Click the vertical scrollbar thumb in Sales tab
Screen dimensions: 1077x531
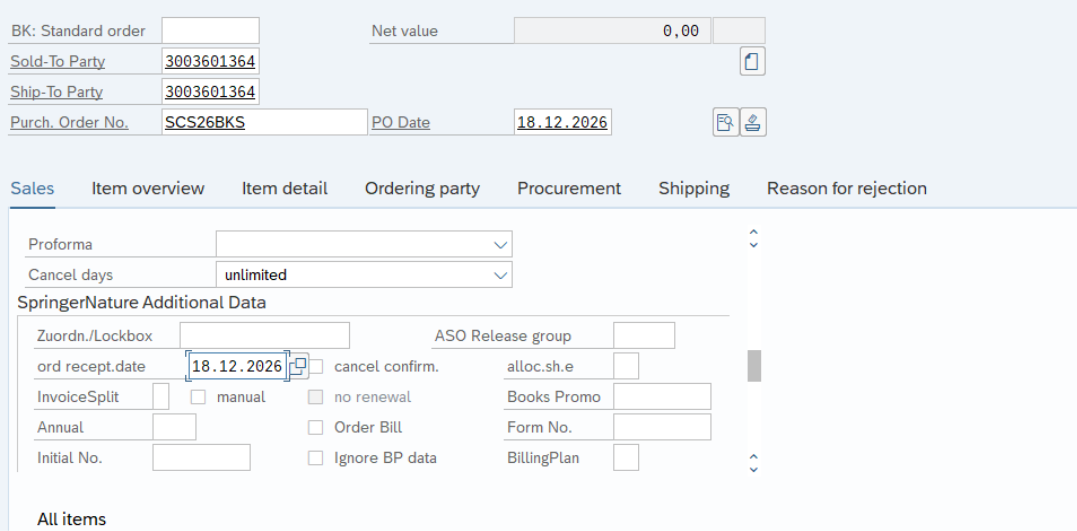tap(754, 365)
